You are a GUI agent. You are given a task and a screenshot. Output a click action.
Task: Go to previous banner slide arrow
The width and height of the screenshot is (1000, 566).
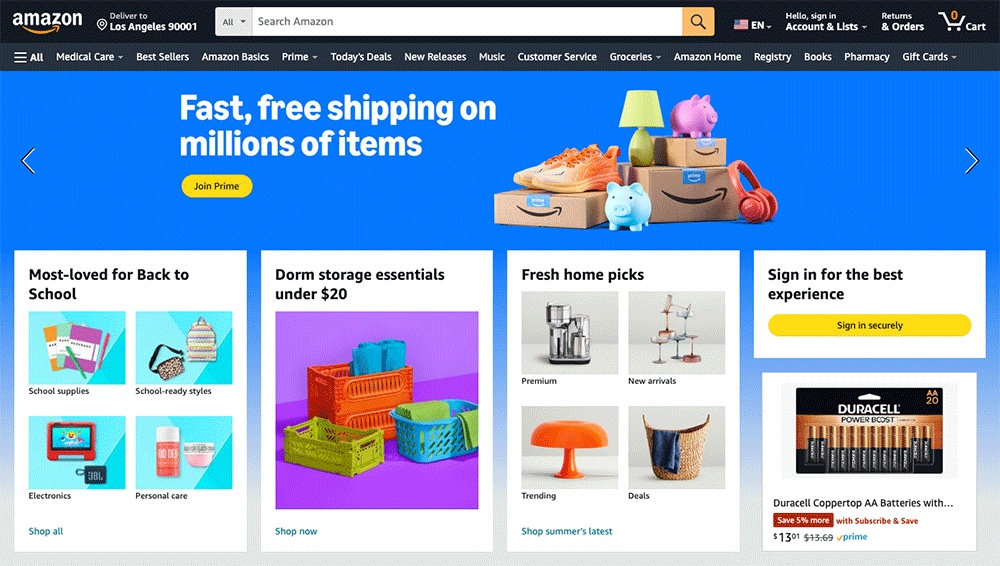[x=28, y=161]
